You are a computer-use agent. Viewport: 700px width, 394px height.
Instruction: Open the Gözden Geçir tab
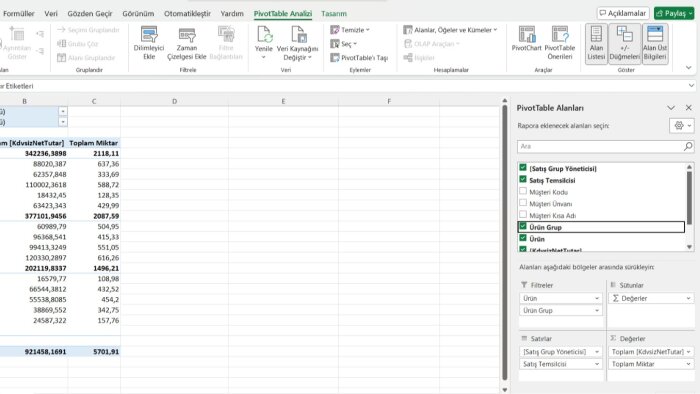[90, 13]
